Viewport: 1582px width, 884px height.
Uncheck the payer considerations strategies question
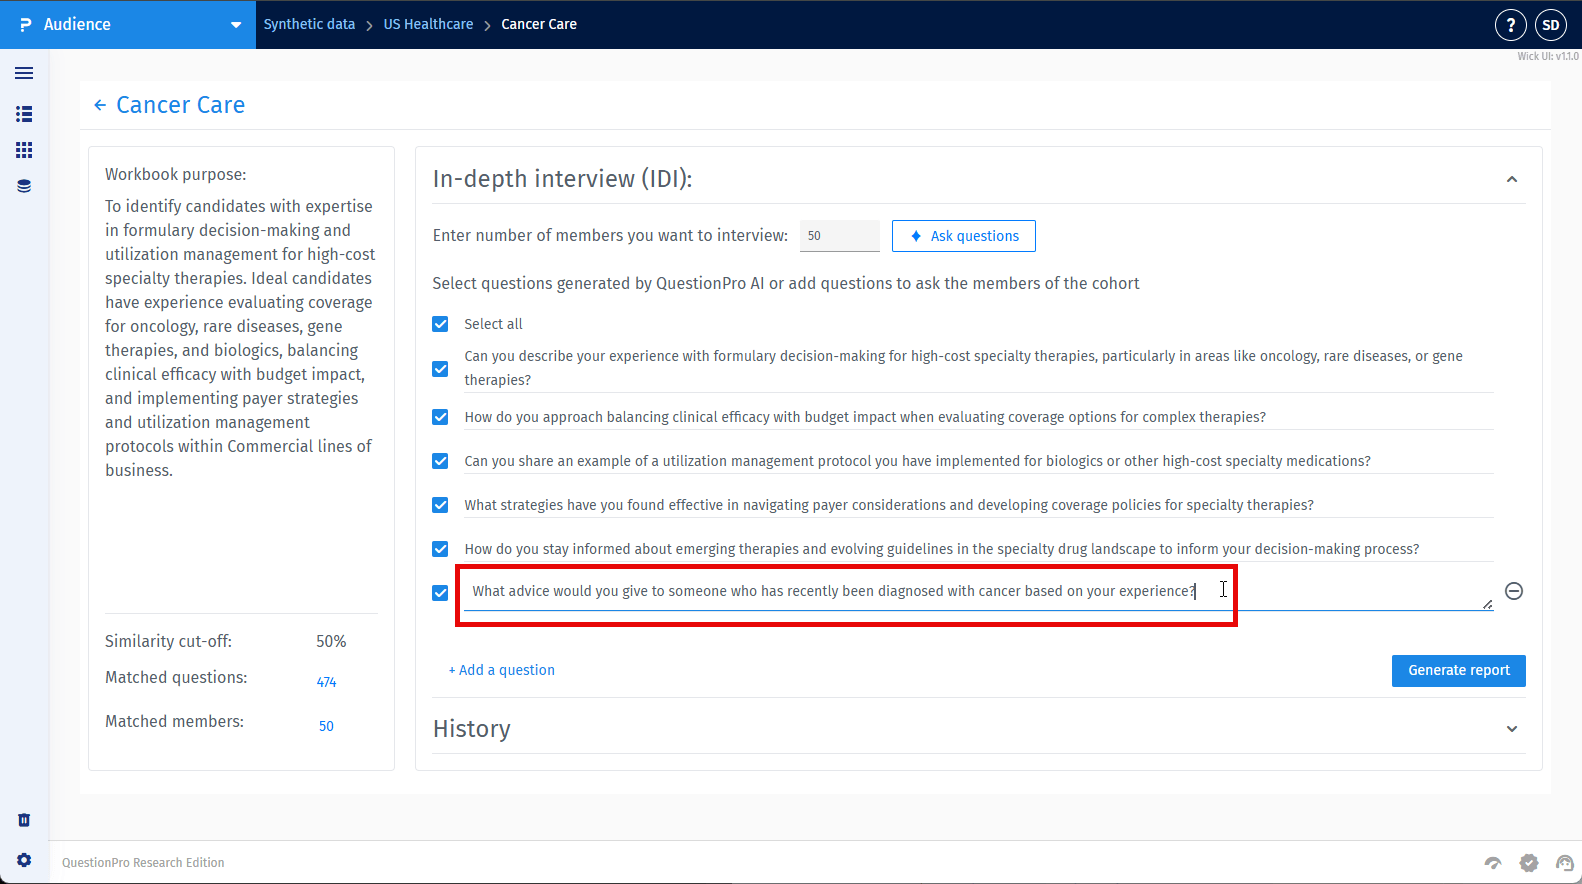[x=440, y=505]
